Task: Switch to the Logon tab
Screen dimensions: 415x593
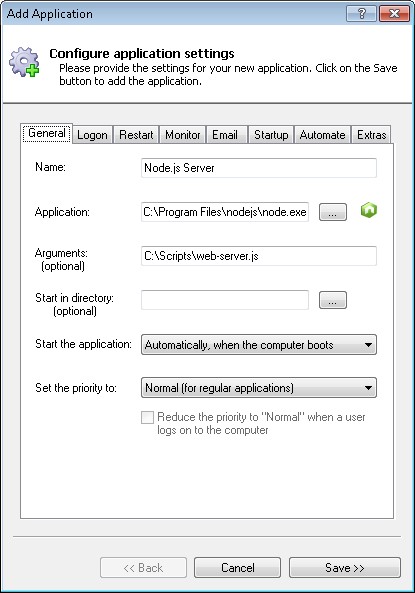Action: pyautogui.click(x=92, y=135)
